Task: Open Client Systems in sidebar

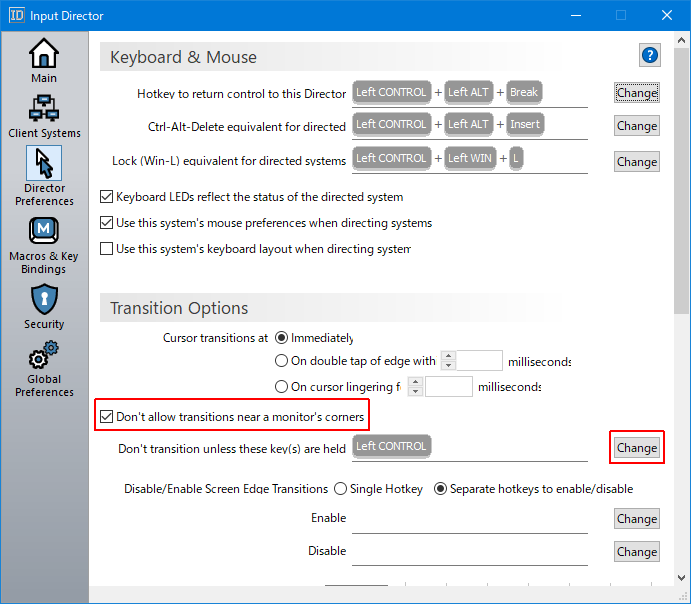Action: coord(44,115)
